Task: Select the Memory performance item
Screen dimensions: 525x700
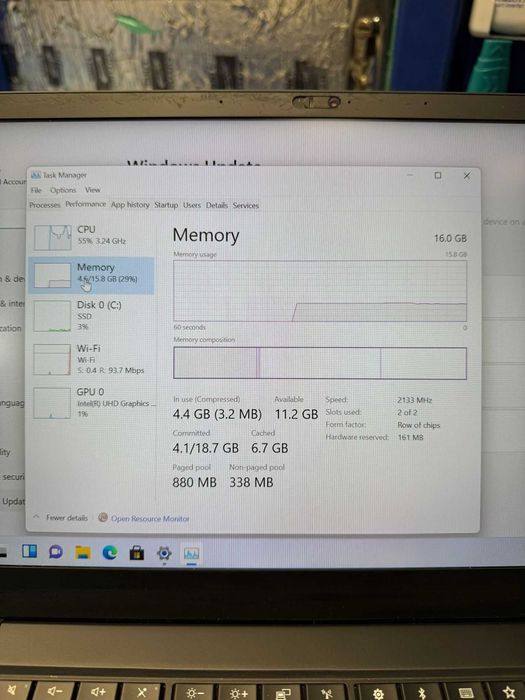Action: coord(92,275)
